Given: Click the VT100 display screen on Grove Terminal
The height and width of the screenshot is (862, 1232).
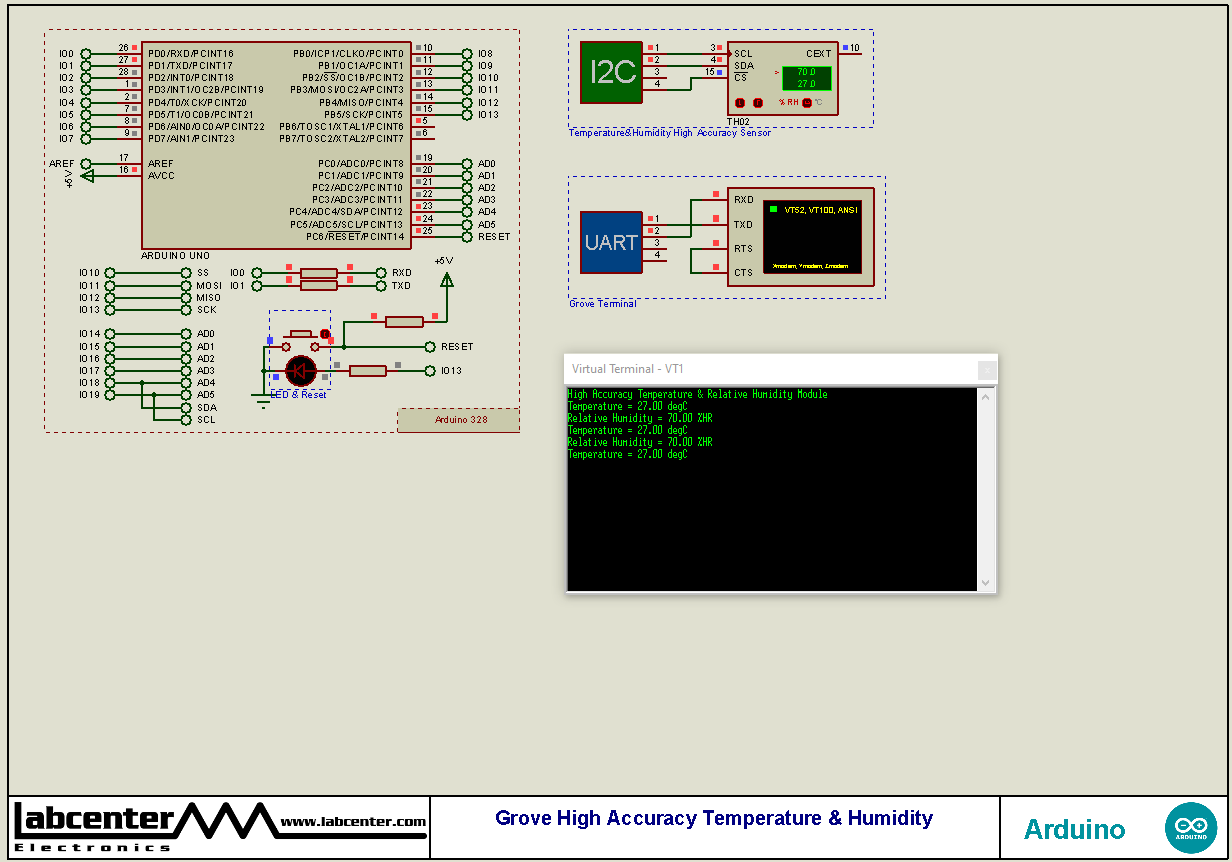Looking at the screenshot, I should 813,237.
